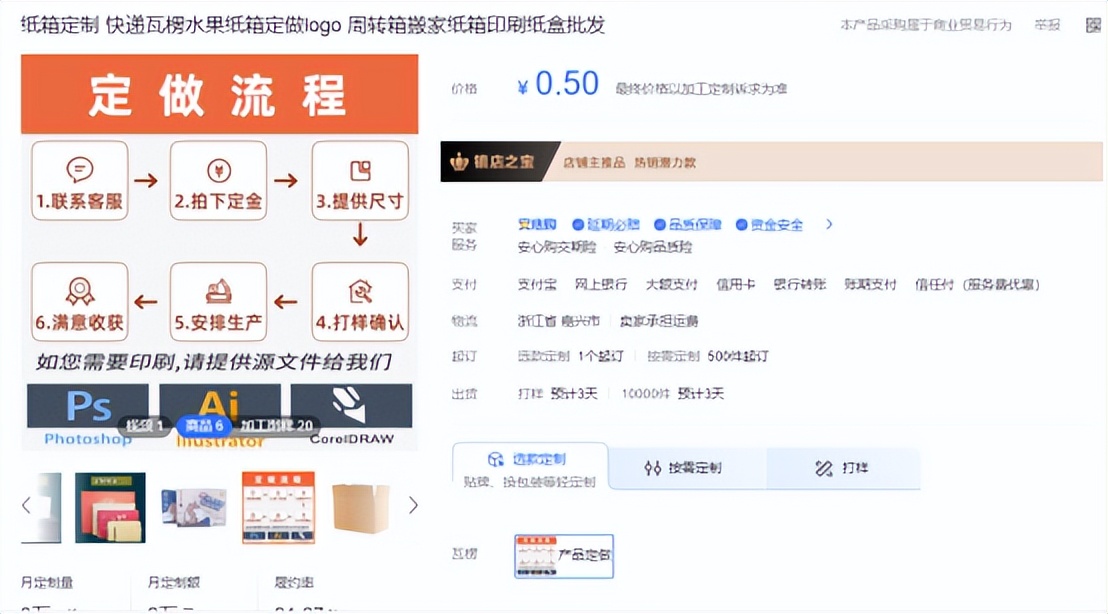This screenshot has height=614, width=1108.
Task: Click the 举报 report link
Action: [1047, 24]
